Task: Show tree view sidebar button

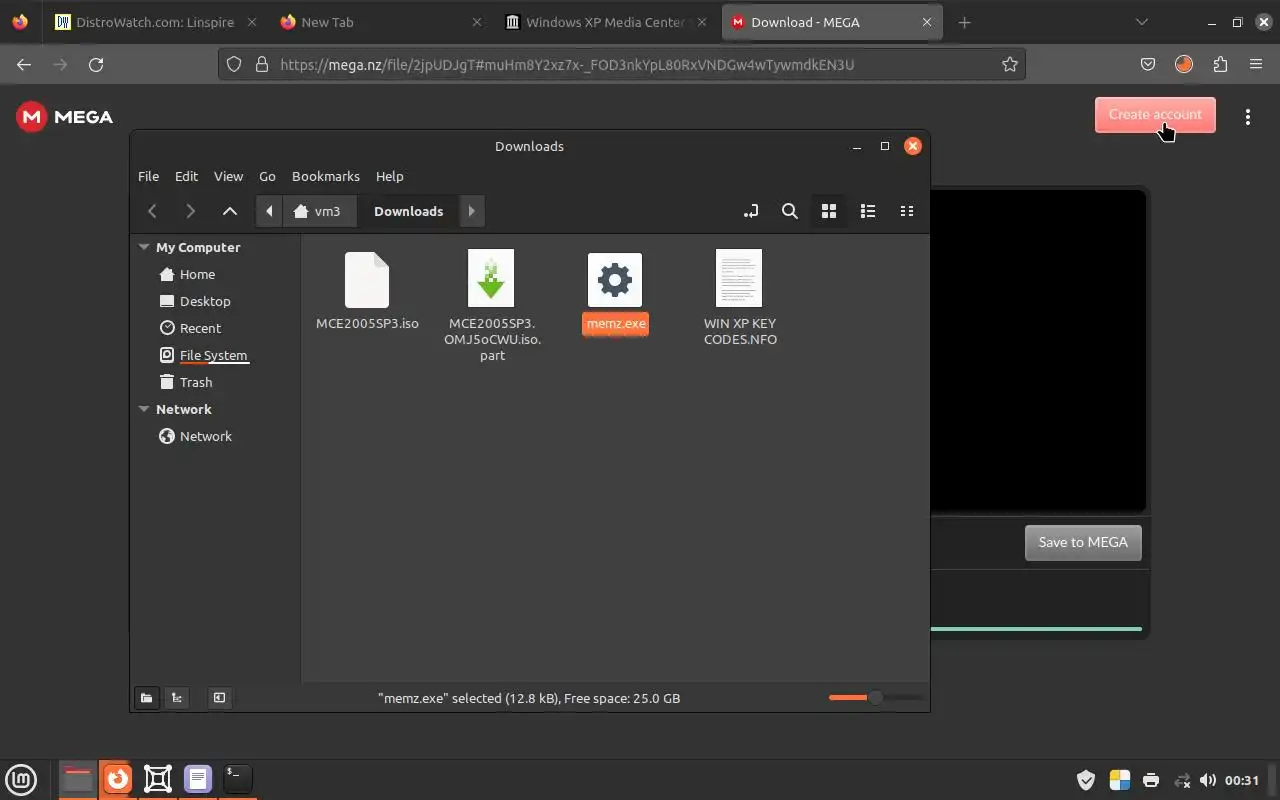Action: [x=177, y=698]
